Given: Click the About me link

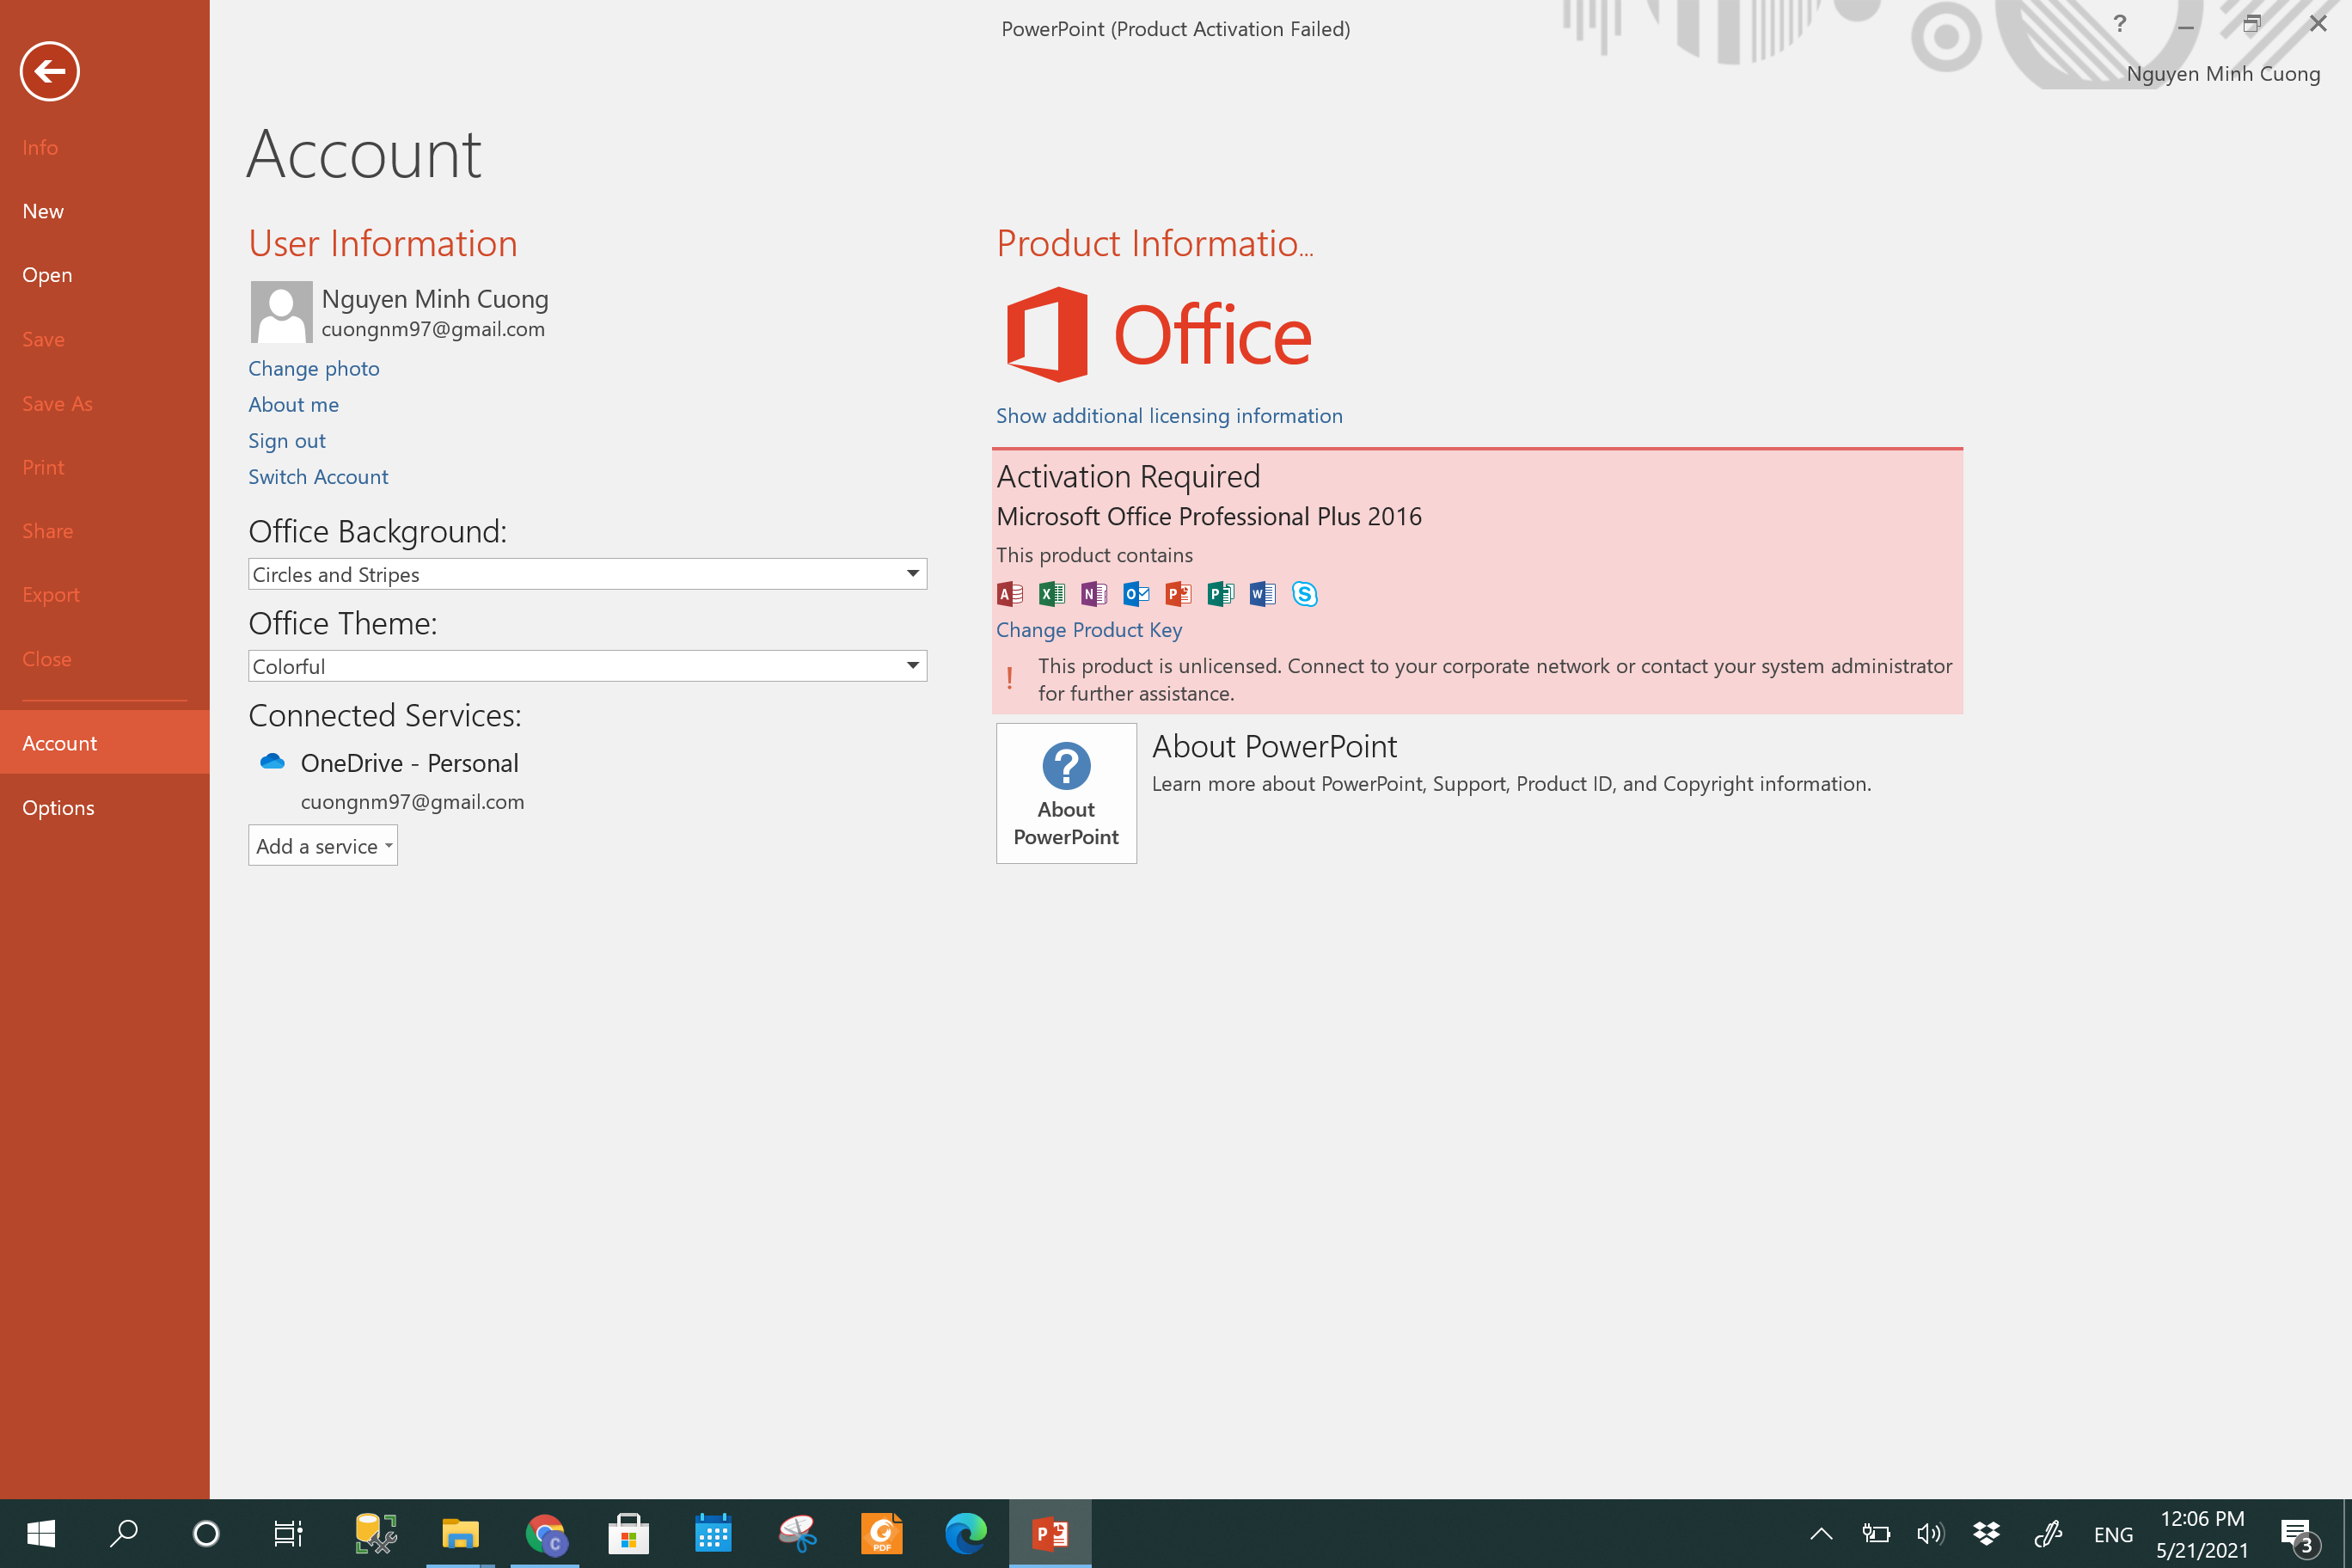Looking at the screenshot, I should (294, 404).
